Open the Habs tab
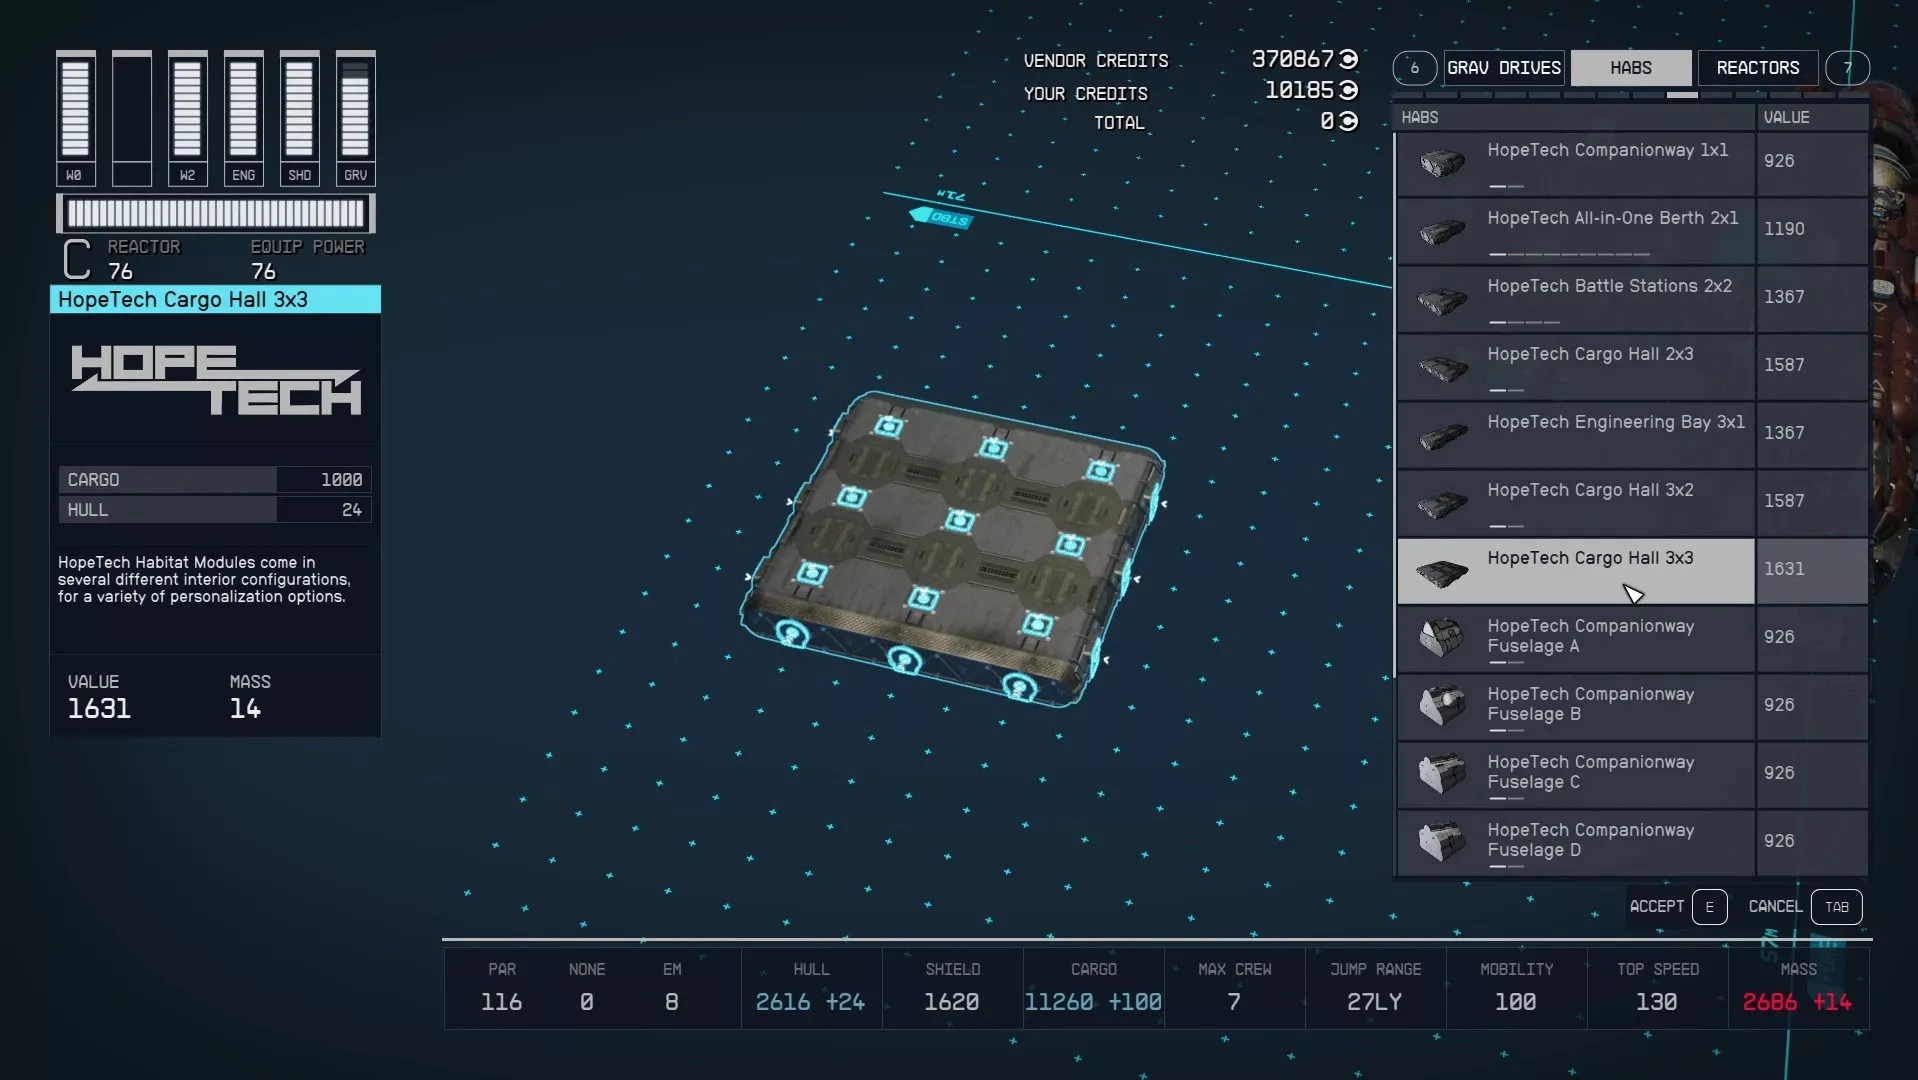Screen dimensions: 1918x1080 1631,68
